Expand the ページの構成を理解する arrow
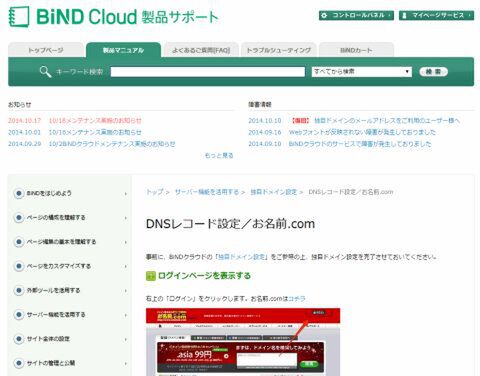 pyautogui.click(x=126, y=218)
